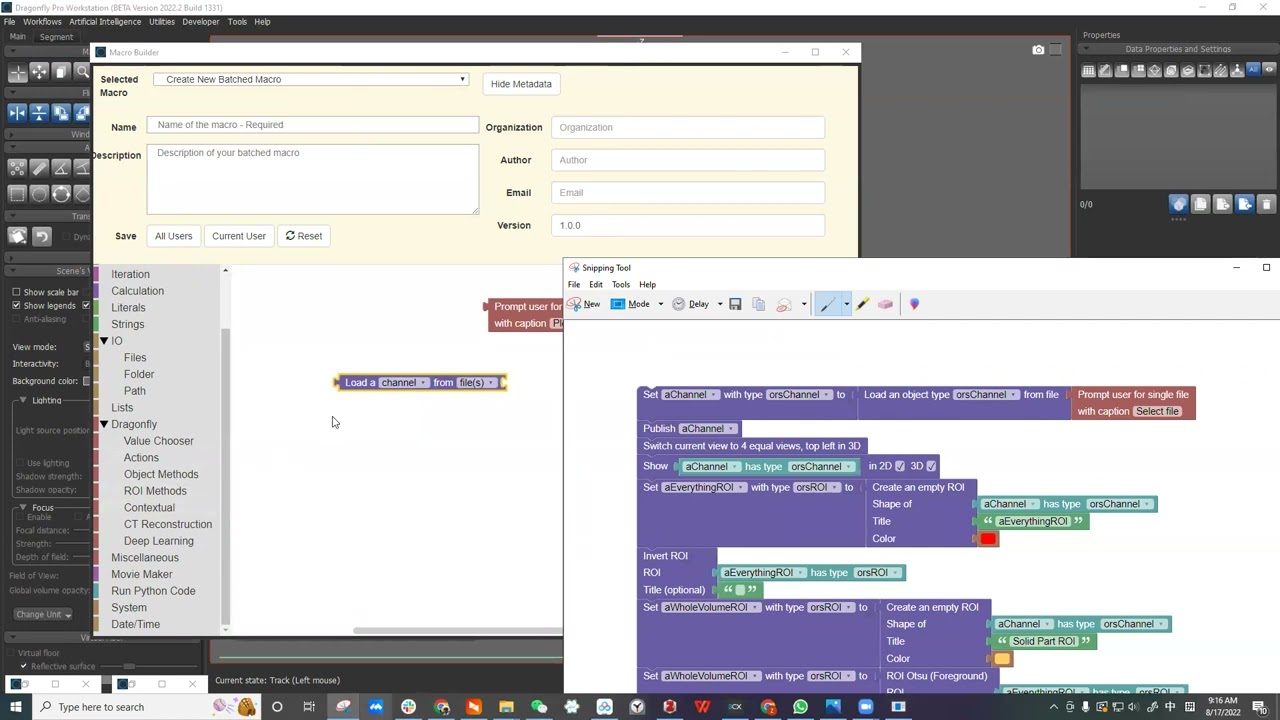The height and width of the screenshot is (720, 1280).
Task: Click New in Snipping Tool
Action: coord(584,304)
